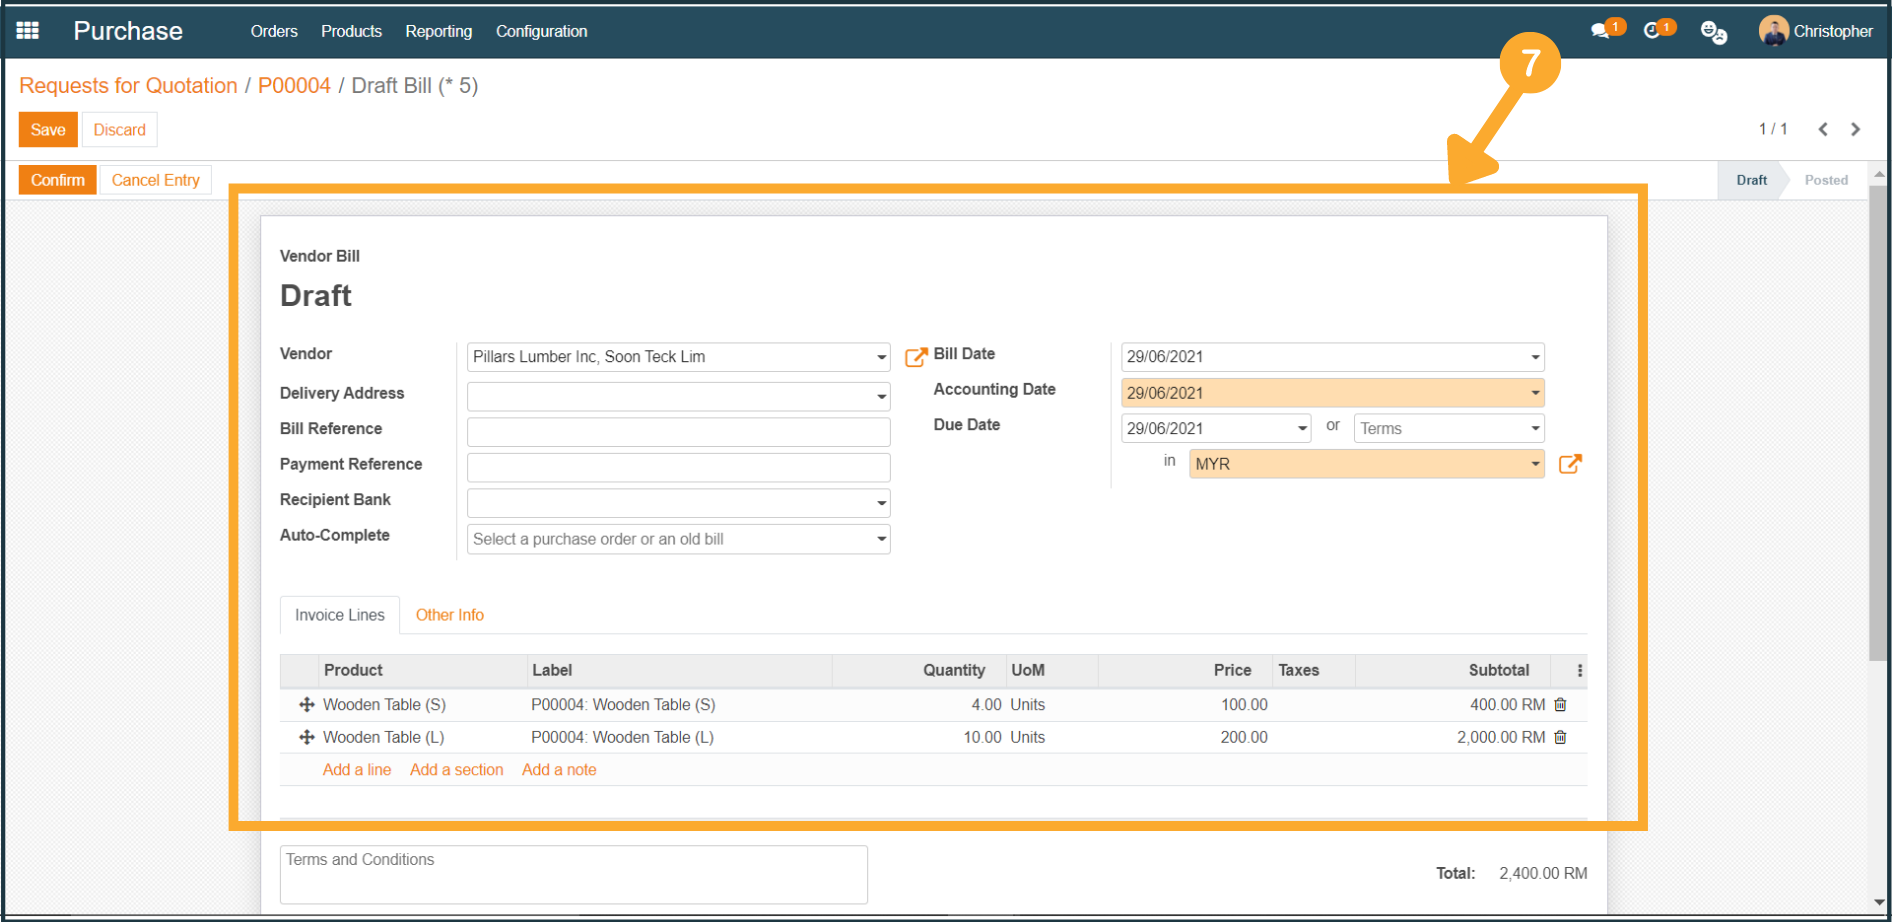Open the conversations chat icon
The height and width of the screenshot is (922, 1892).
[1601, 31]
